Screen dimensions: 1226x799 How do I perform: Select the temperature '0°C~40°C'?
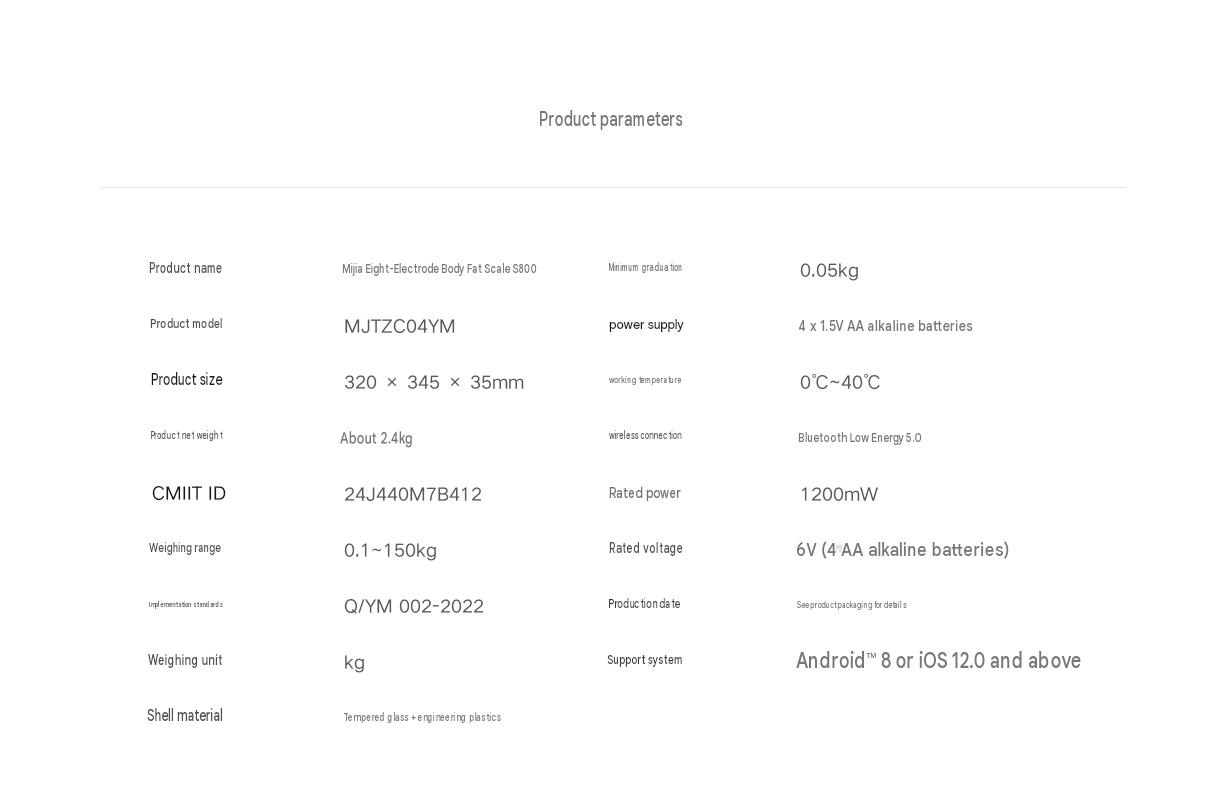(x=840, y=382)
